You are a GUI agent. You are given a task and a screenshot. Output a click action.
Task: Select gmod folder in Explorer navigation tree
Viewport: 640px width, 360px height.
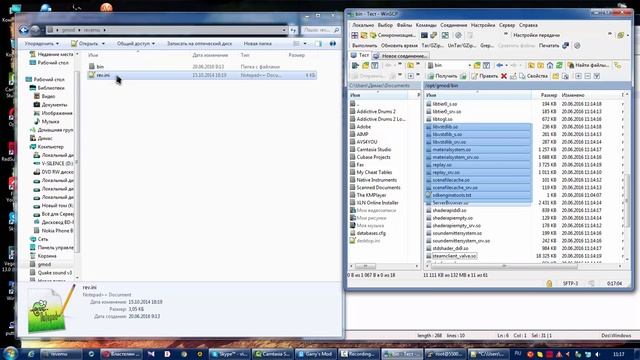(44, 264)
